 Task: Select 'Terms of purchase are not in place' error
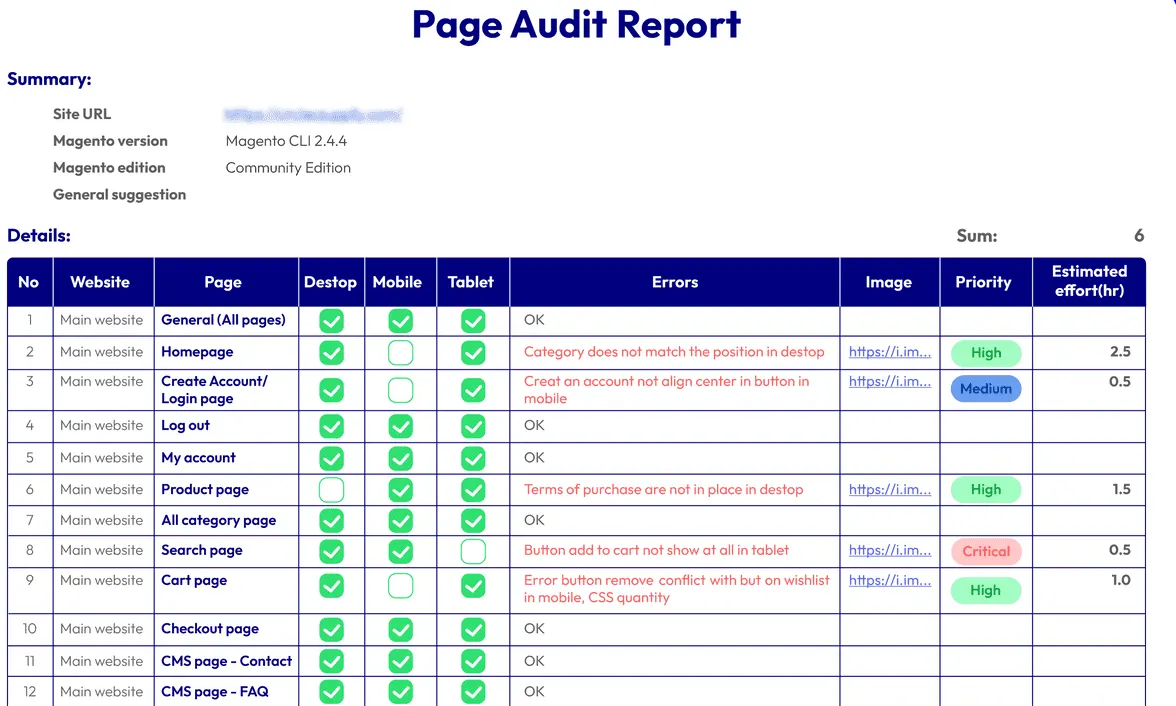point(663,489)
